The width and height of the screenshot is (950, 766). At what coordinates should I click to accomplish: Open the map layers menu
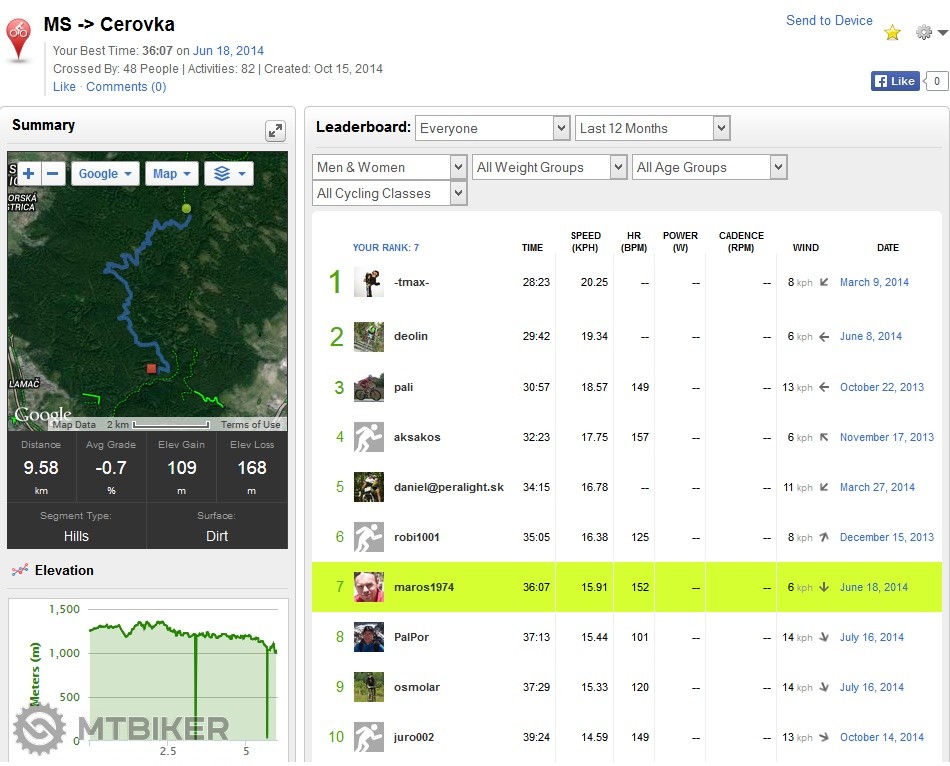[x=229, y=174]
